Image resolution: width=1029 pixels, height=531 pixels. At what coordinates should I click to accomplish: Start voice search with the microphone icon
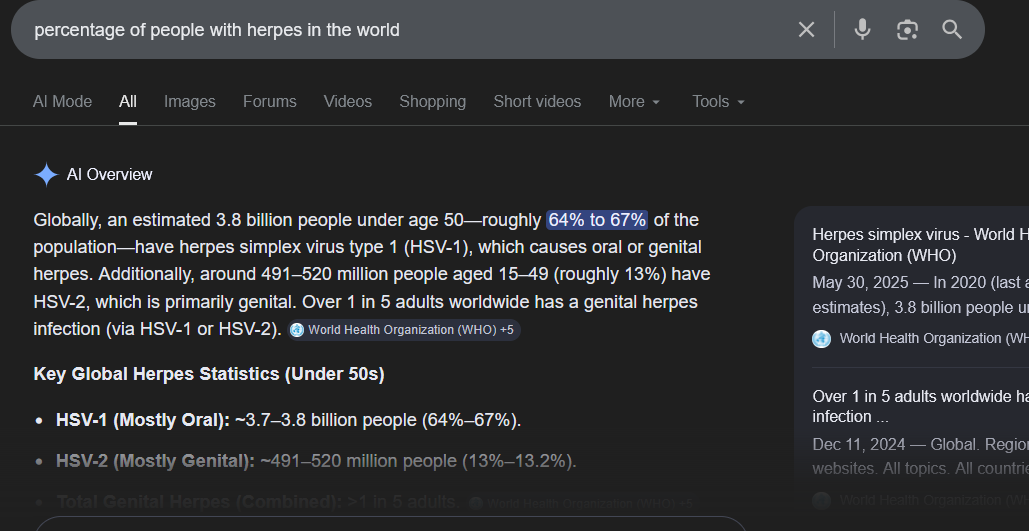coord(862,30)
